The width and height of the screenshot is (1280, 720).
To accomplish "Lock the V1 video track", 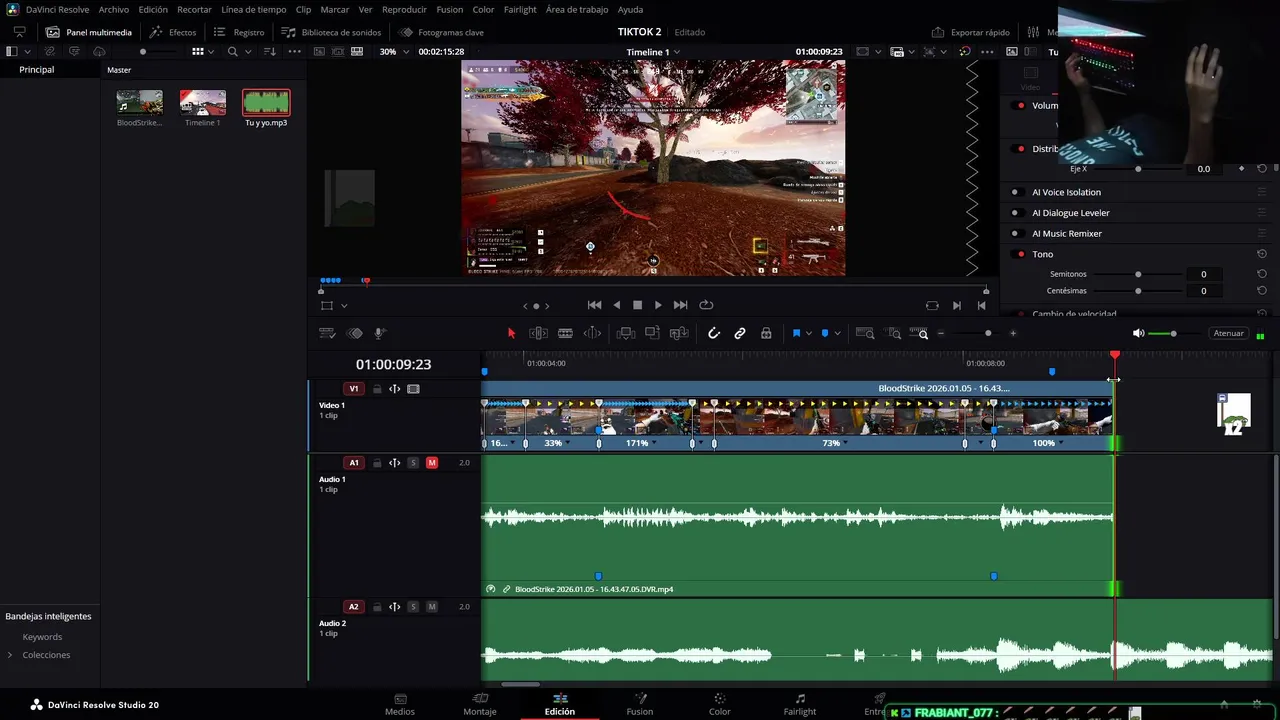I will coord(377,389).
